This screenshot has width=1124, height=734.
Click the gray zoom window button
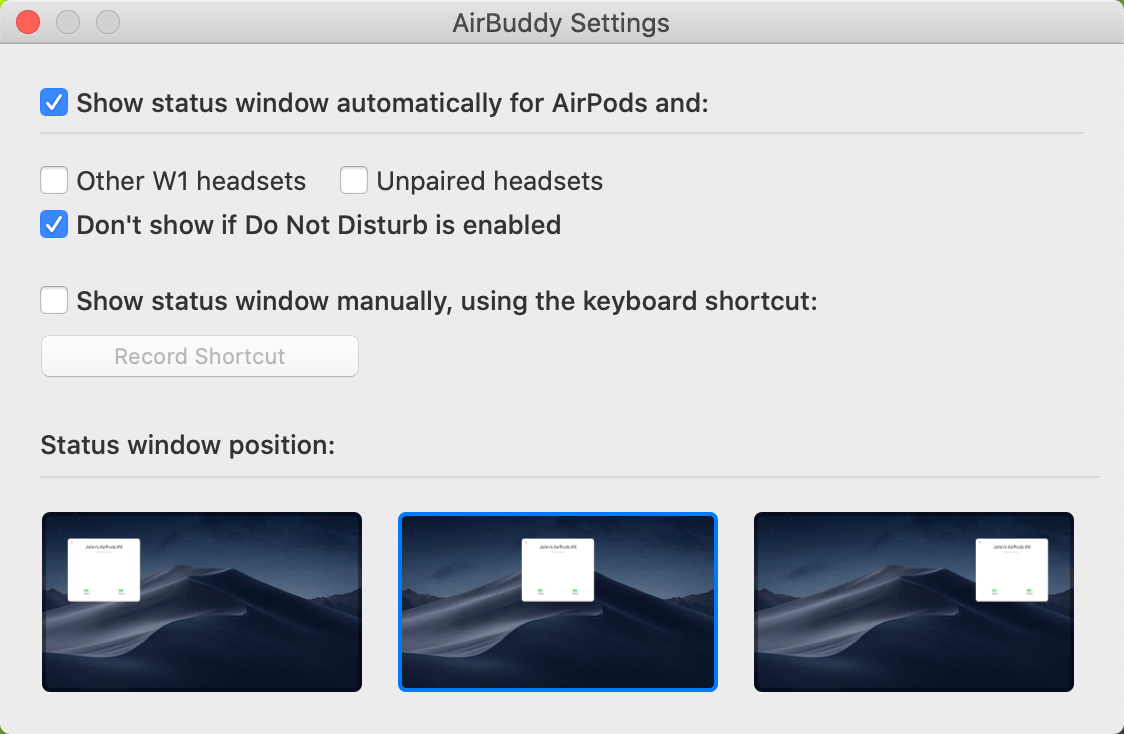point(107,22)
